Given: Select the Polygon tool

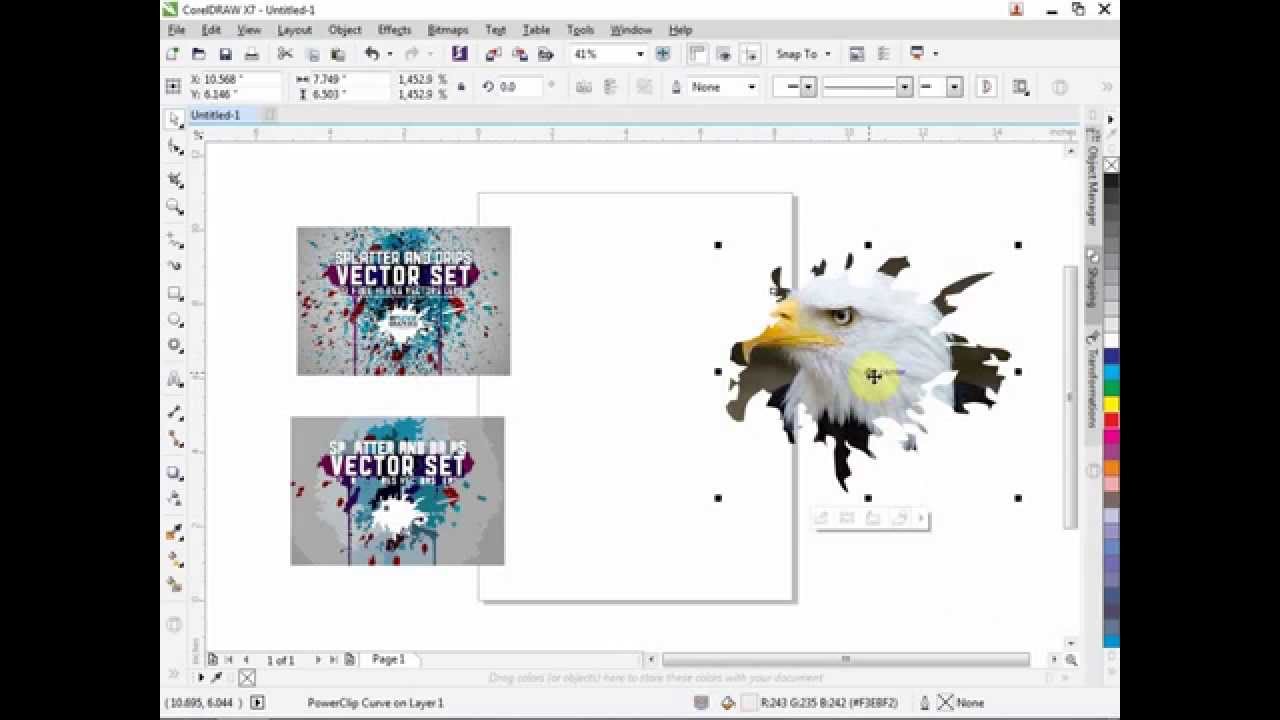Looking at the screenshot, I should point(175,346).
